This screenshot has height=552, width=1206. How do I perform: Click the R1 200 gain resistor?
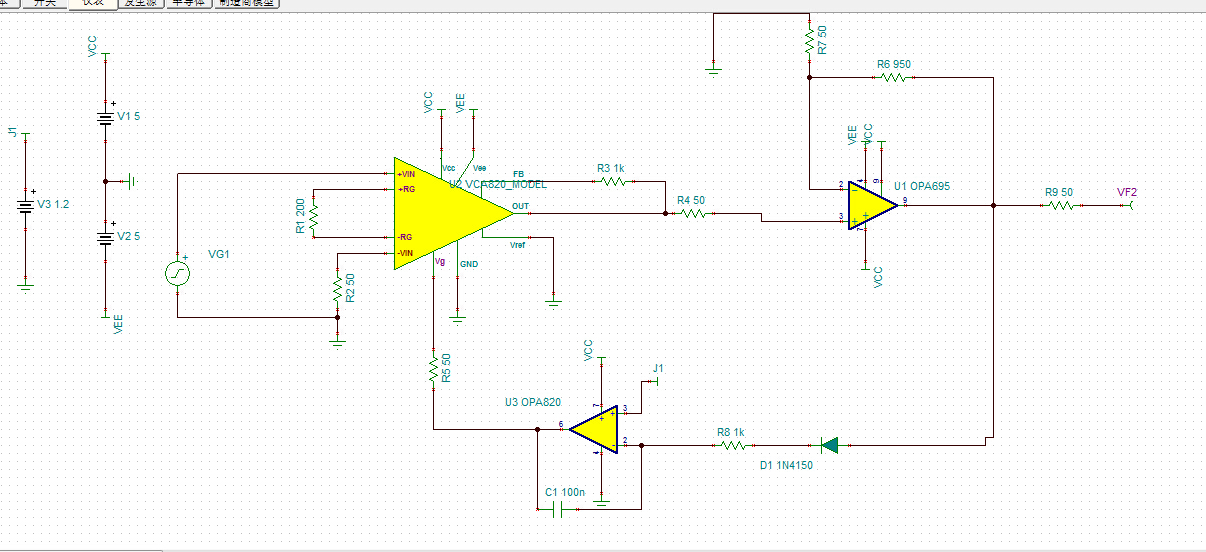coord(313,214)
